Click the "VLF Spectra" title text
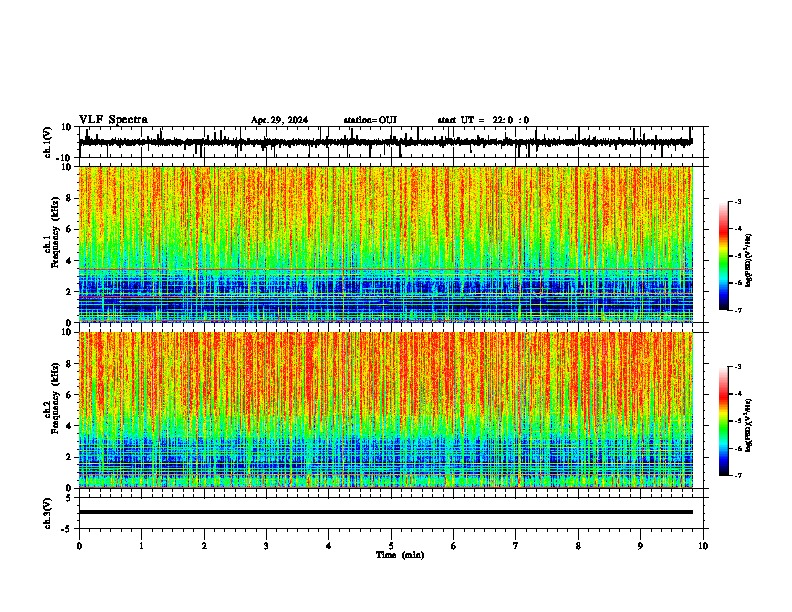The width and height of the screenshot is (792, 612). 113,120
